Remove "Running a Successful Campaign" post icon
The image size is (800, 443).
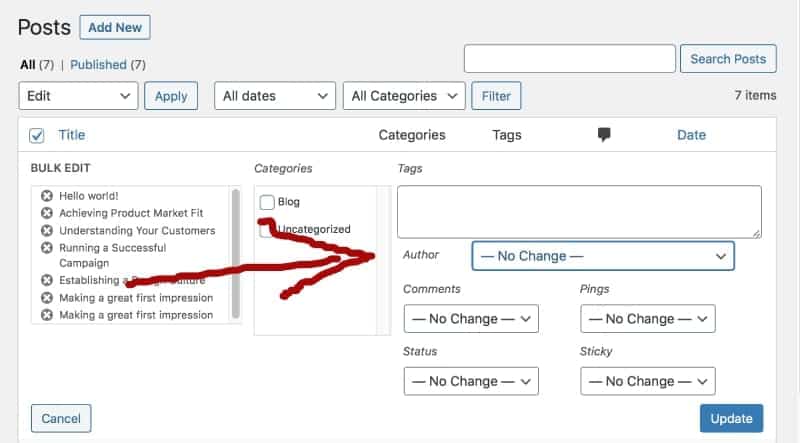46,247
